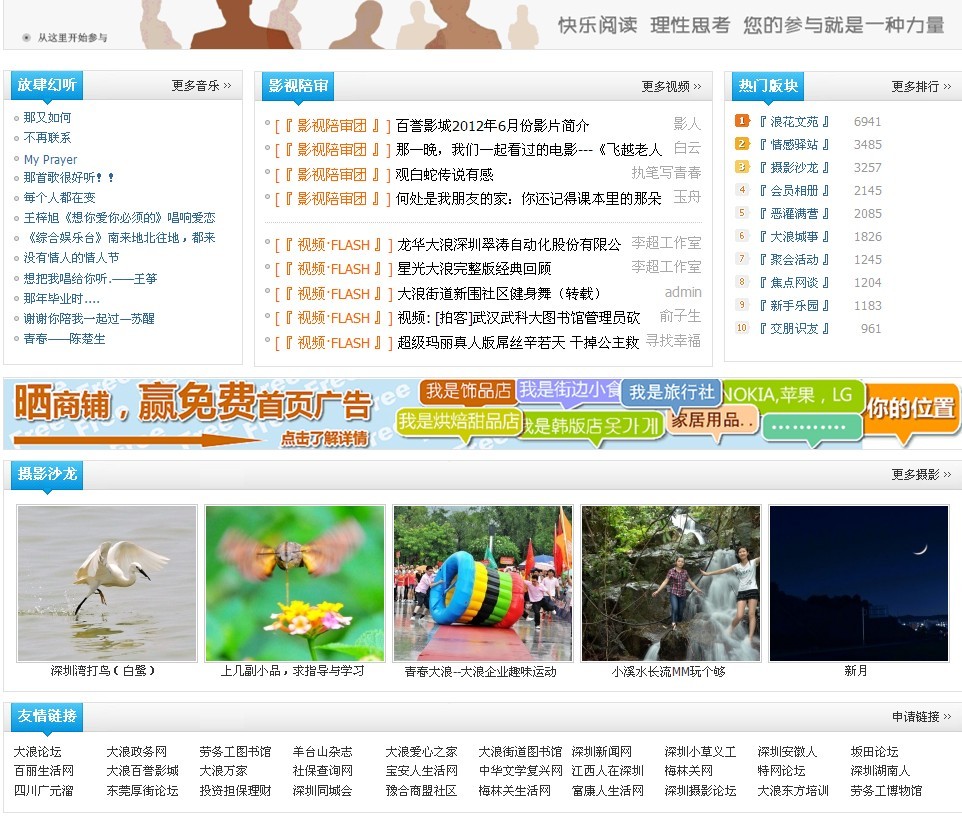Image resolution: width=962 pixels, height=828 pixels.
Task: Open the song 那又如何
Action: click(47, 117)
